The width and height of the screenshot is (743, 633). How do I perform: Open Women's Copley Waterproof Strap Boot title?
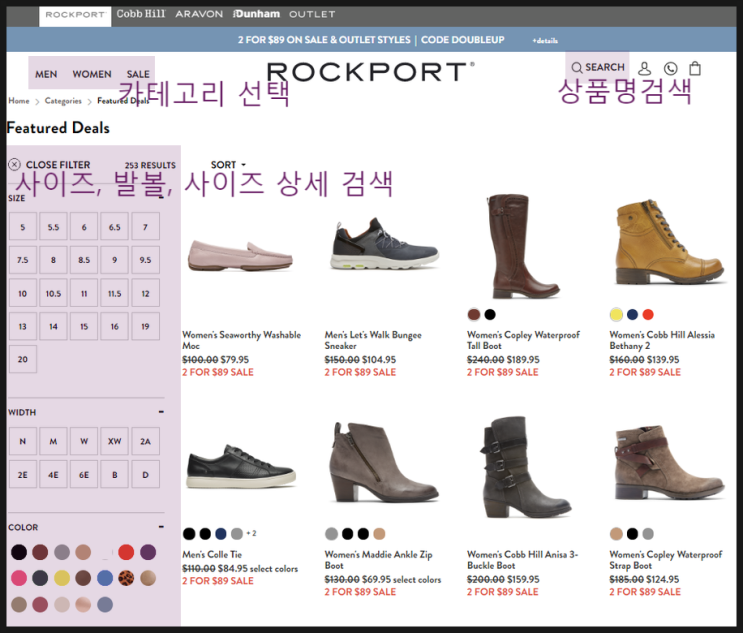pos(666,560)
